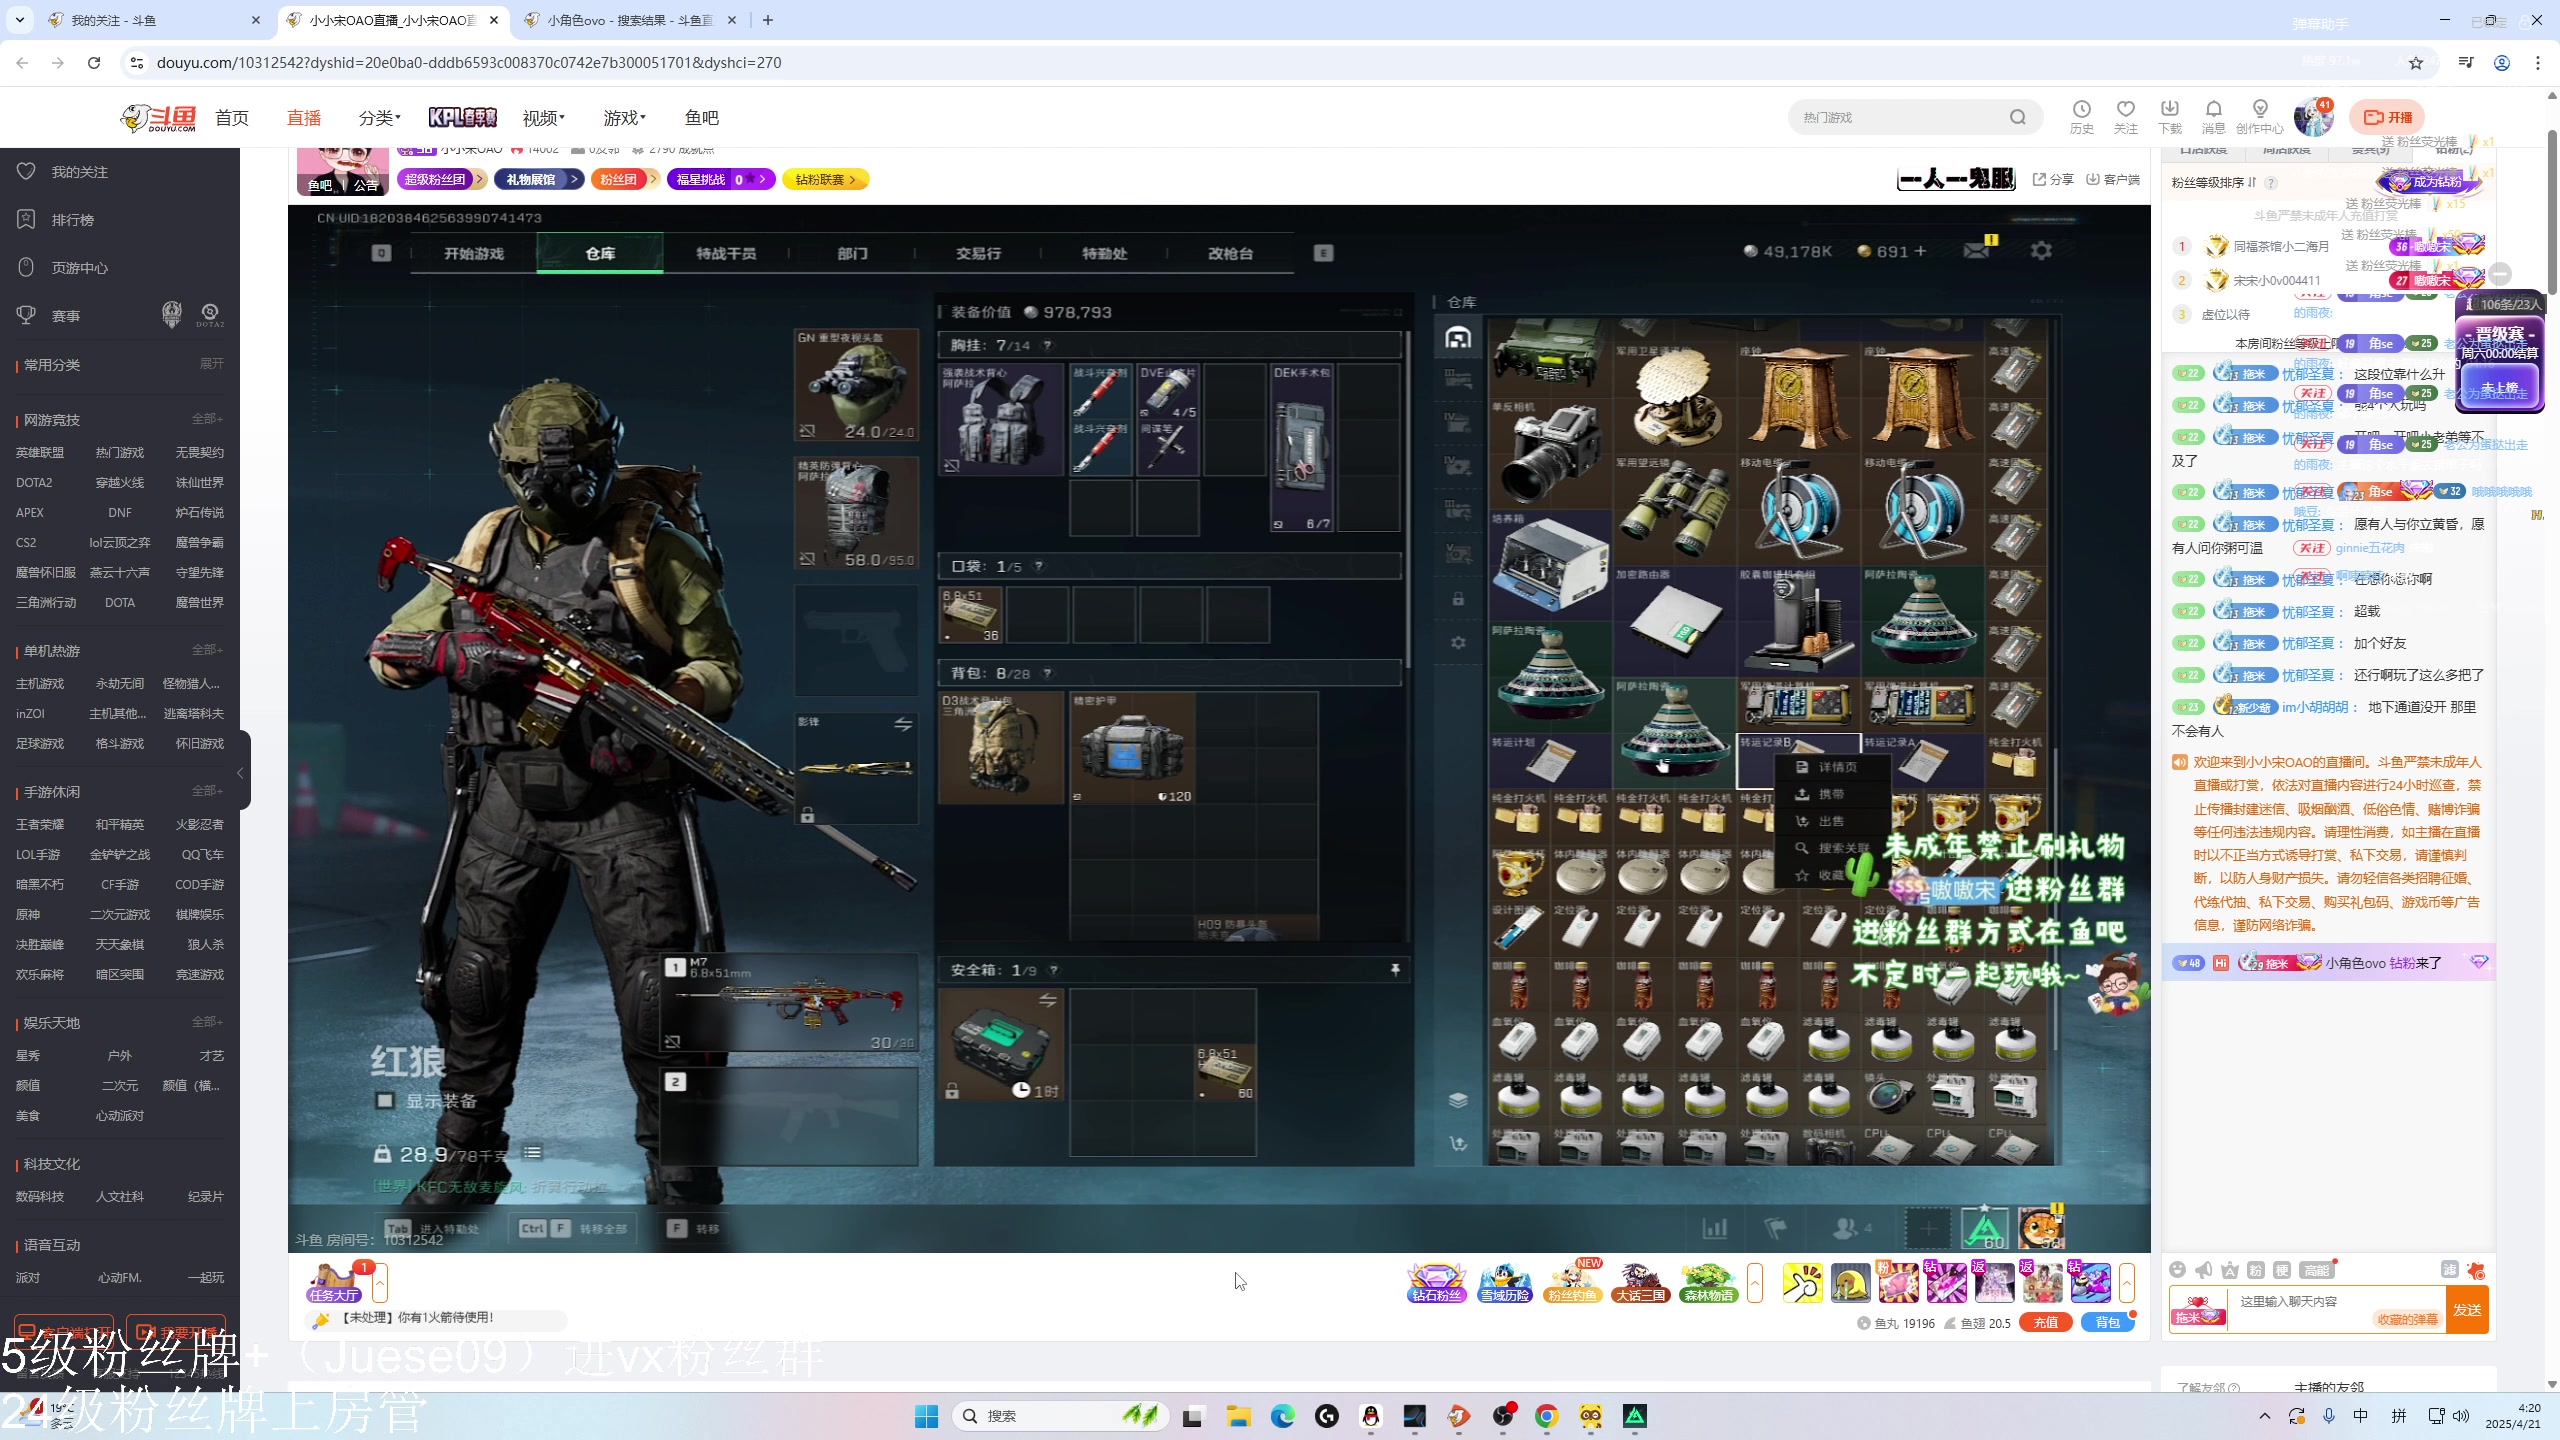Bookmark this page with the star icon

point(2416,63)
